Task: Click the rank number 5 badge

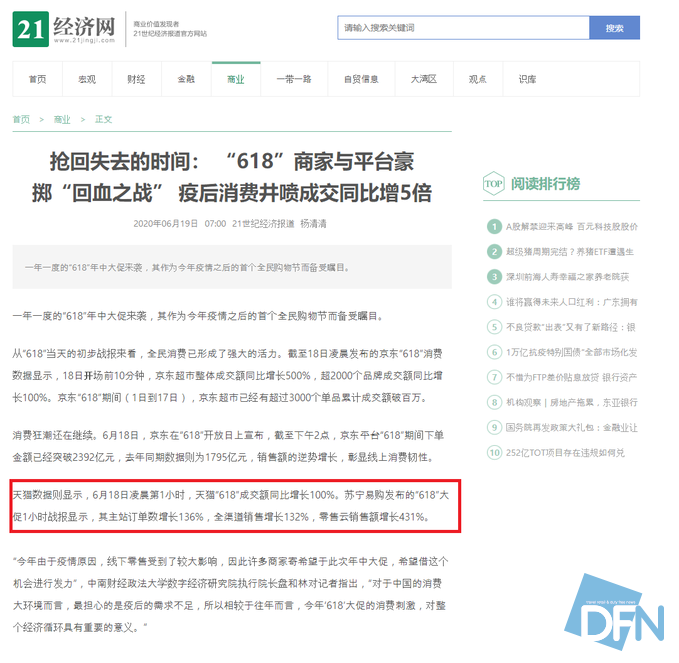Action: tap(494, 327)
